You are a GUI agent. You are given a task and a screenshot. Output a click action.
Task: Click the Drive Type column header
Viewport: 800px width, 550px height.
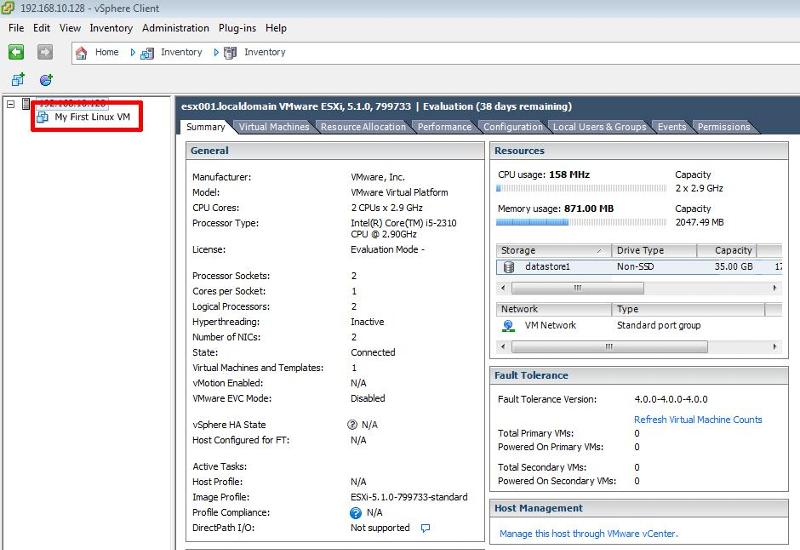[654, 251]
